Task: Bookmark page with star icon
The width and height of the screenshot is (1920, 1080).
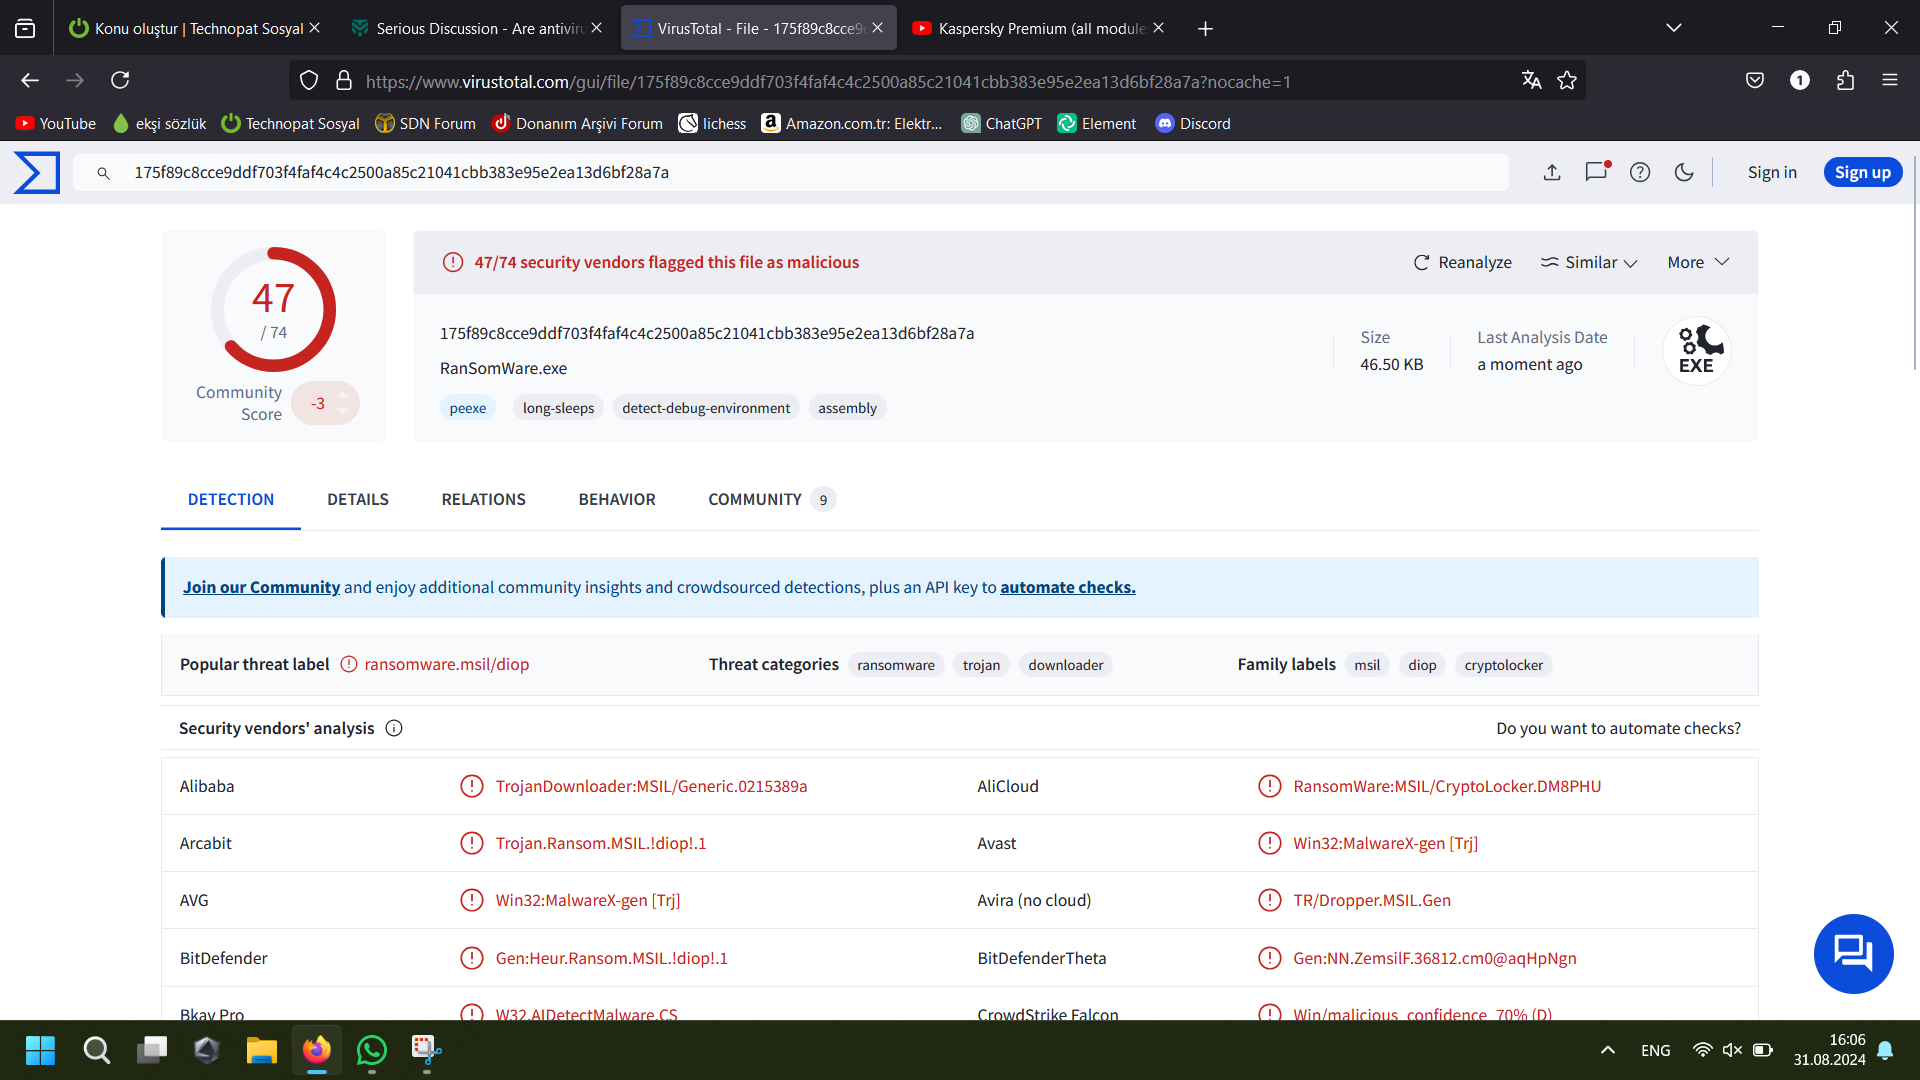Action: [x=1567, y=81]
